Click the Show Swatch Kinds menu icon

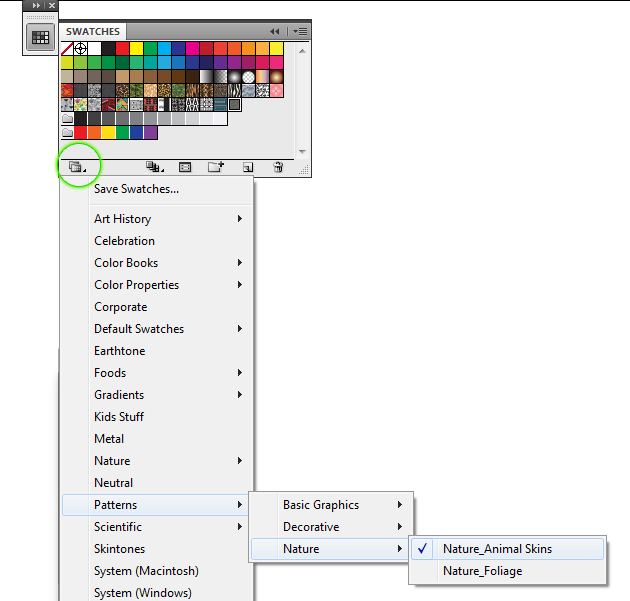click(x=154, y=167)
